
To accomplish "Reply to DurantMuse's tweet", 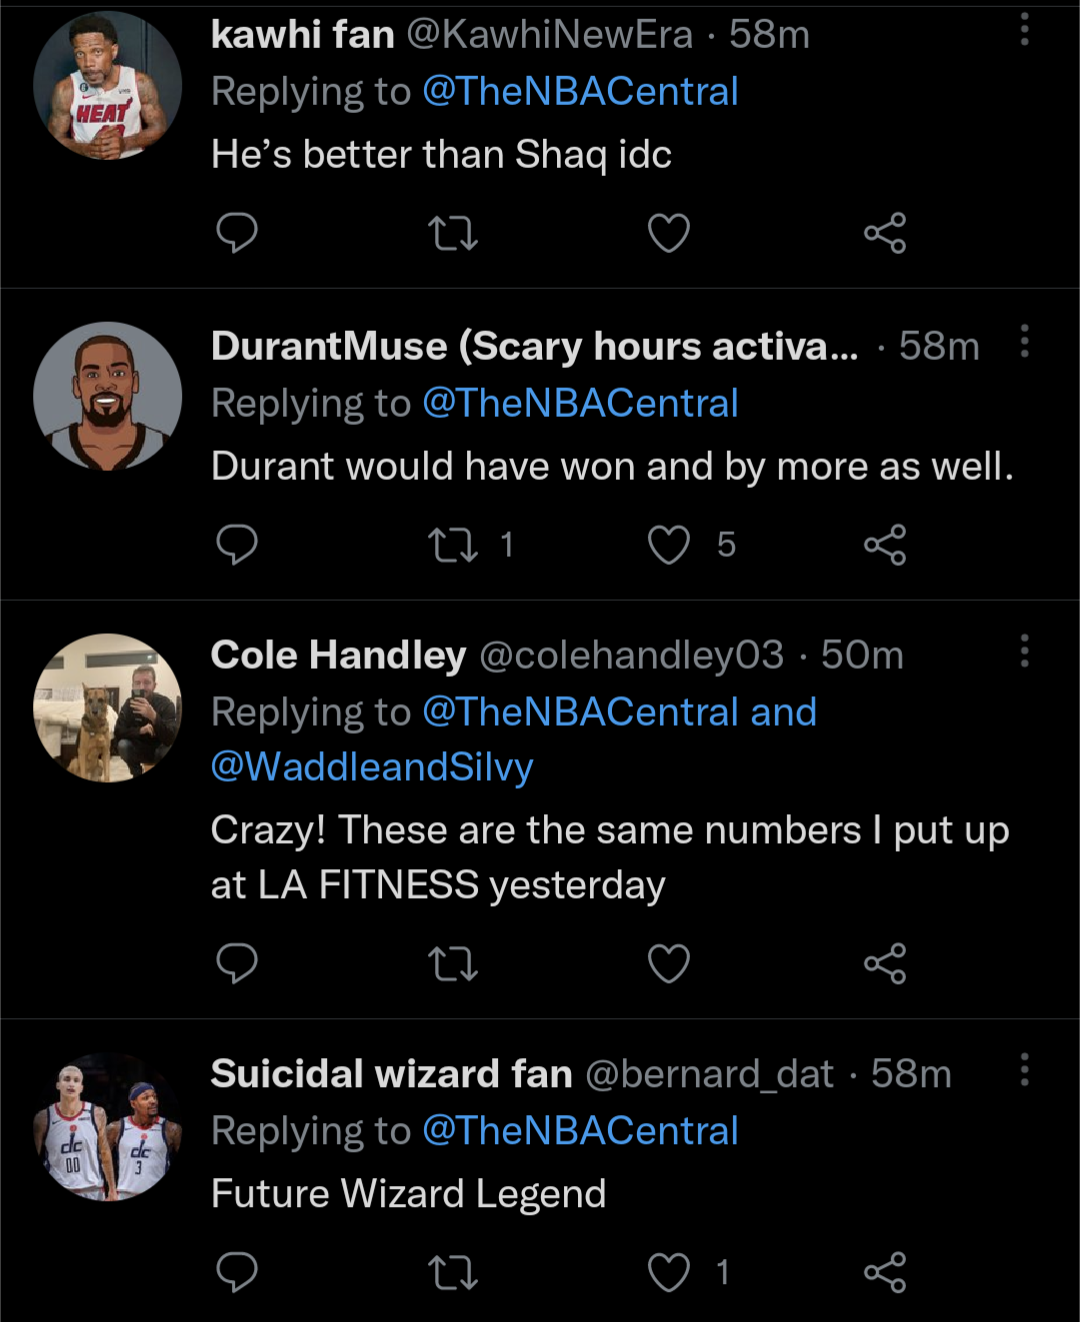I will [237, 545].
